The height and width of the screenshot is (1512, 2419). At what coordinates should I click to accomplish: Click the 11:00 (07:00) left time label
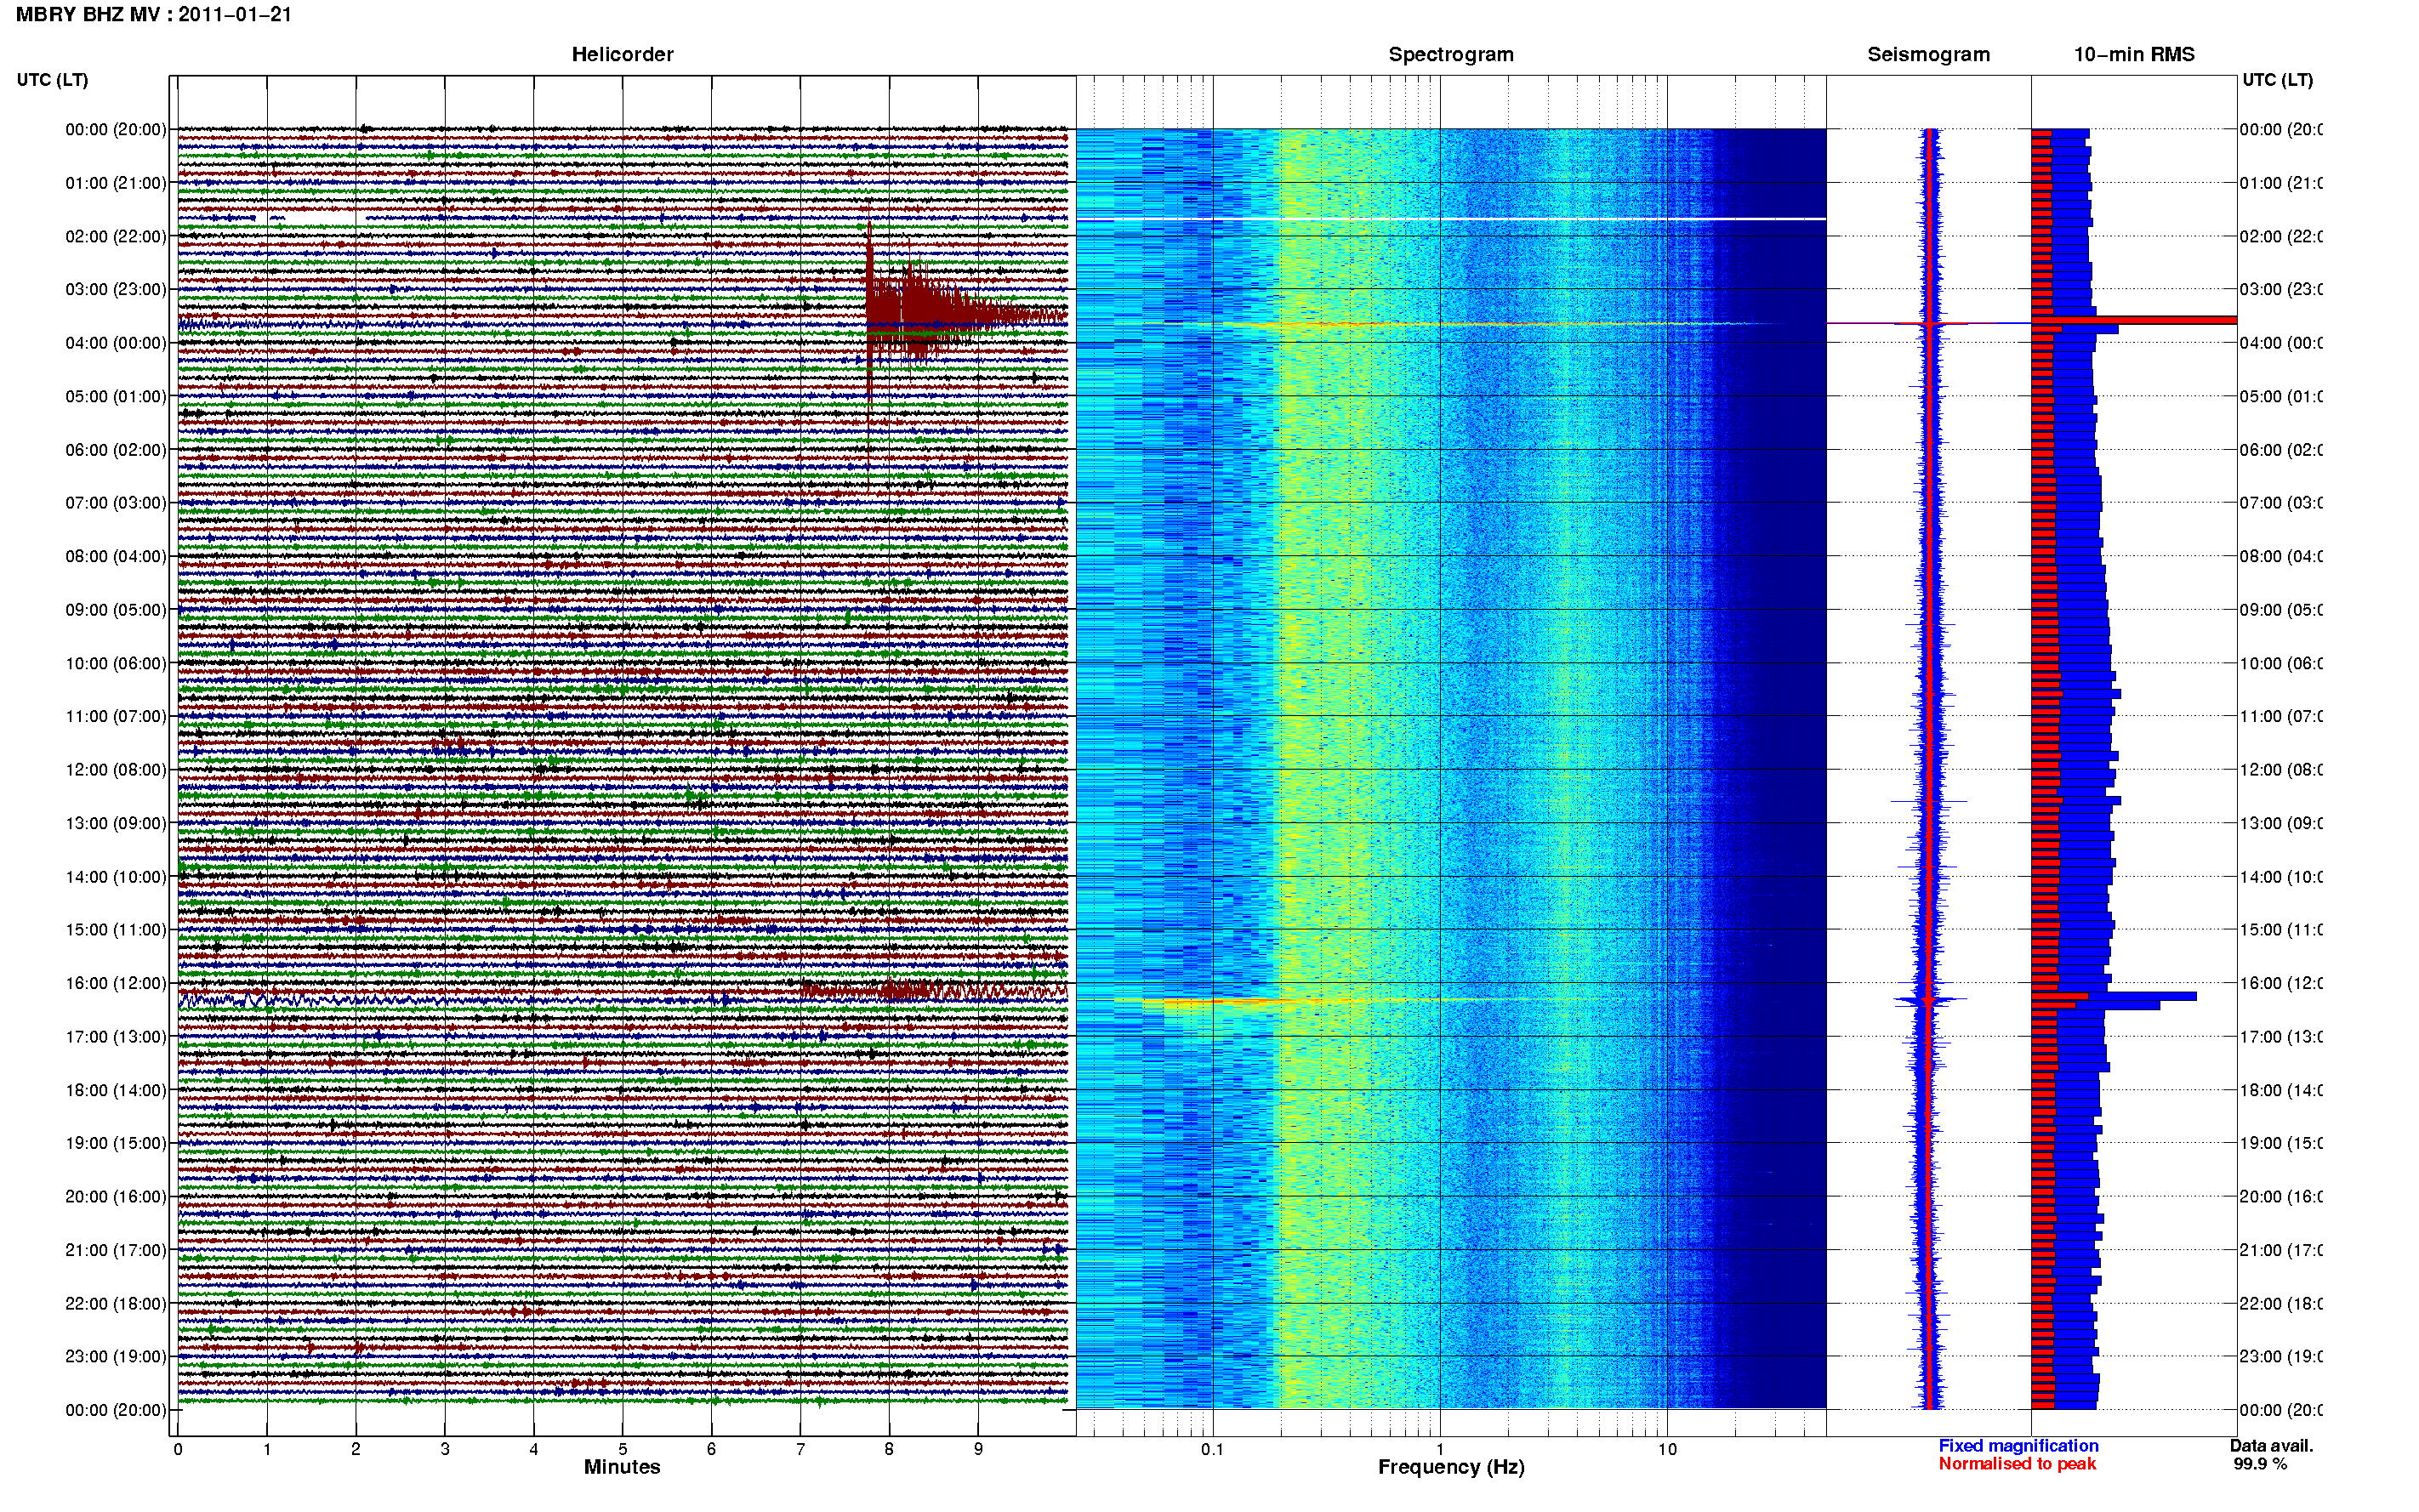pos(116,716)
